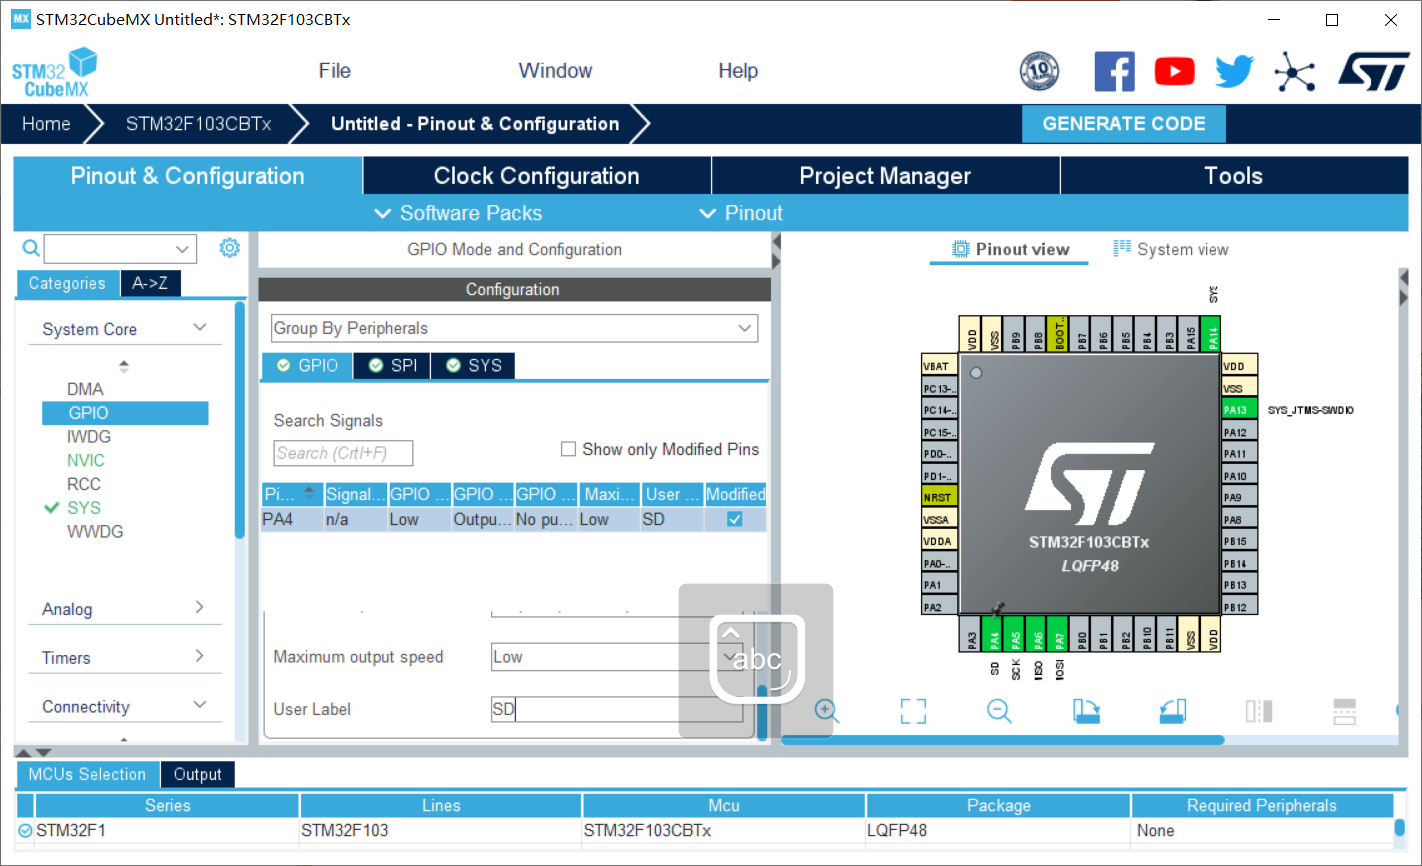1422x866 pixels.
Task: Select pin PA7 on the chip
Action: 1060,633
